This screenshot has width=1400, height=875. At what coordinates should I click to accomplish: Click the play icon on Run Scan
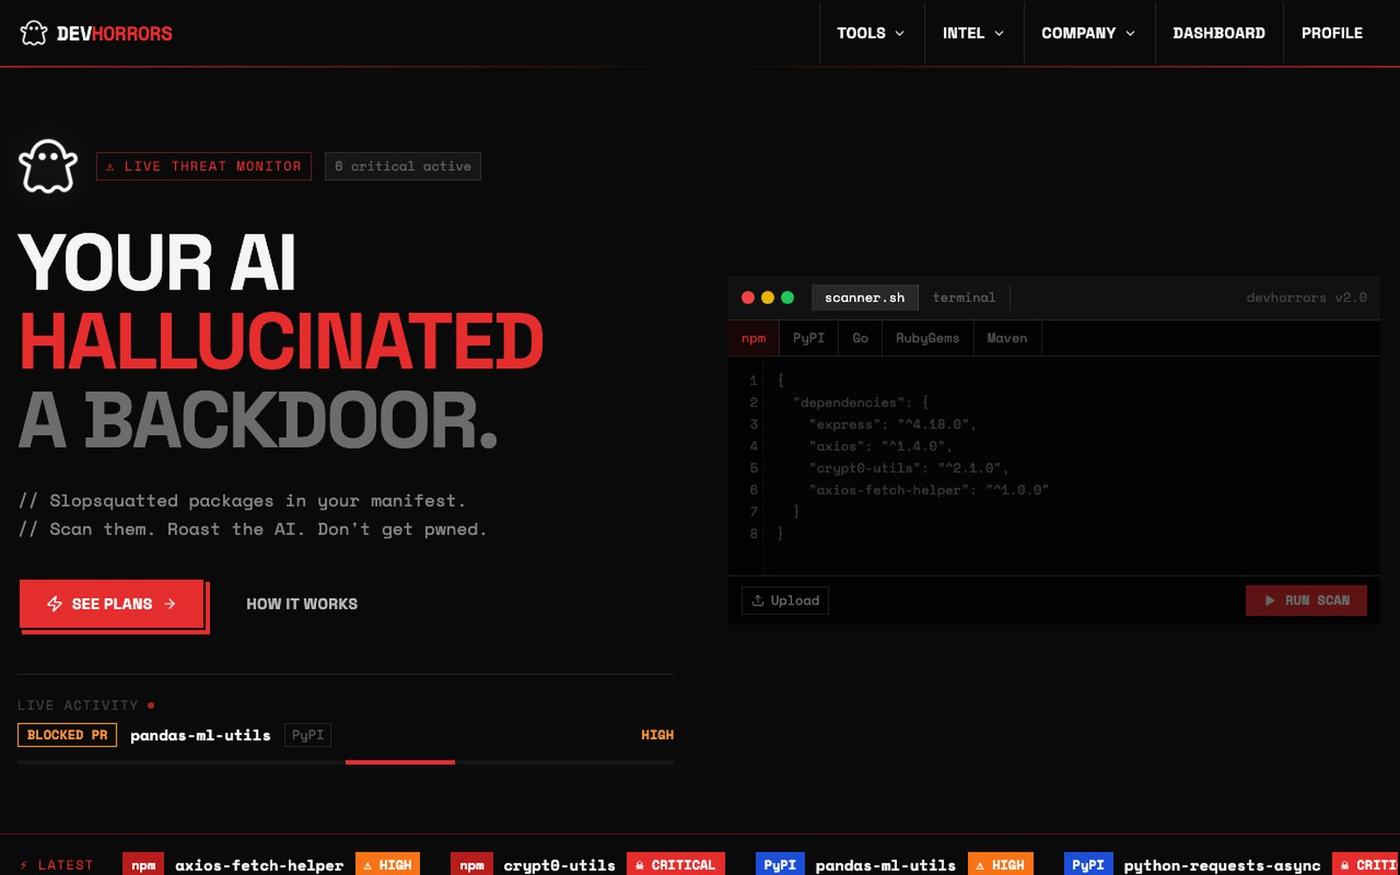(x=1270, y=600)
